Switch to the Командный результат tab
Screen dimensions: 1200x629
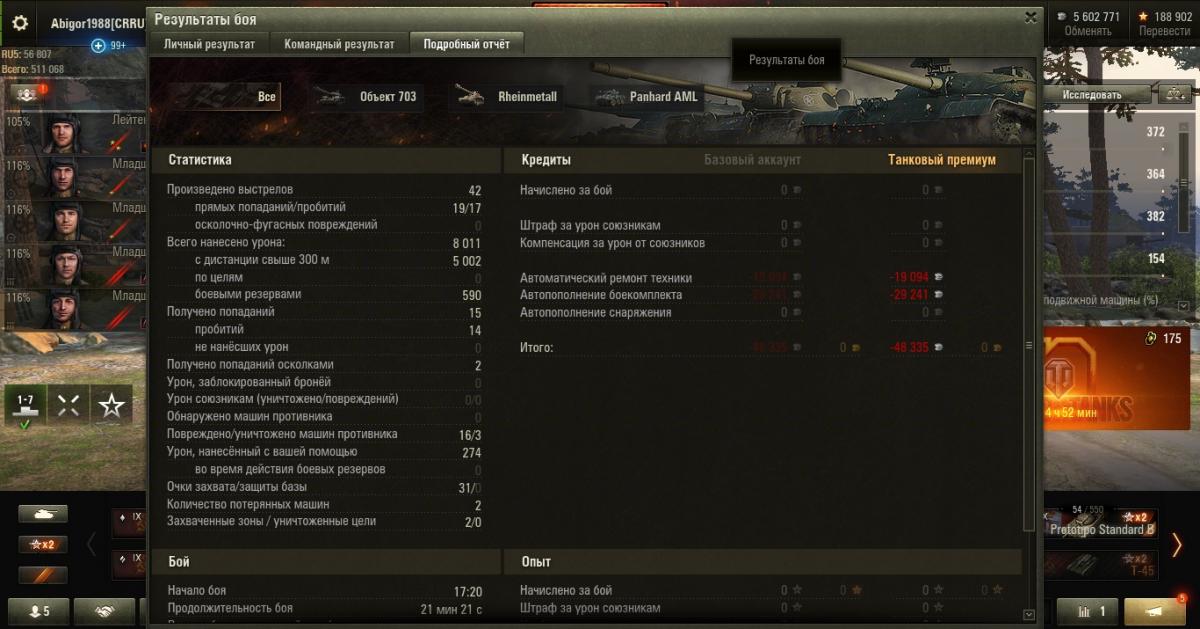tap(339, 44)
